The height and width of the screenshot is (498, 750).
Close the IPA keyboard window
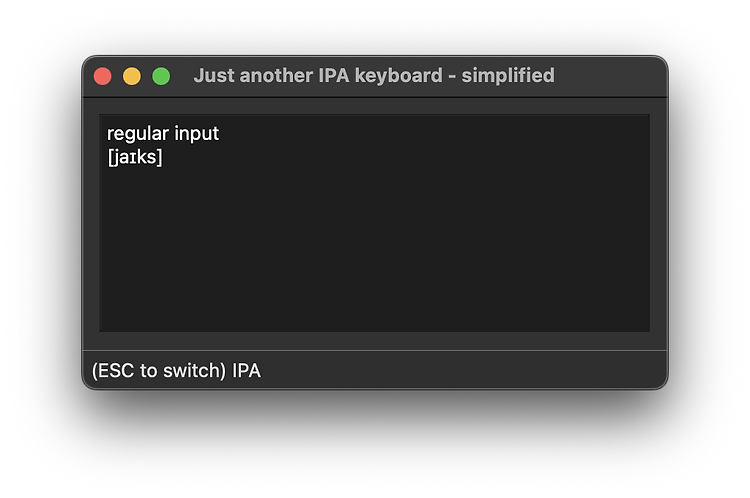(x=102, y=76)
